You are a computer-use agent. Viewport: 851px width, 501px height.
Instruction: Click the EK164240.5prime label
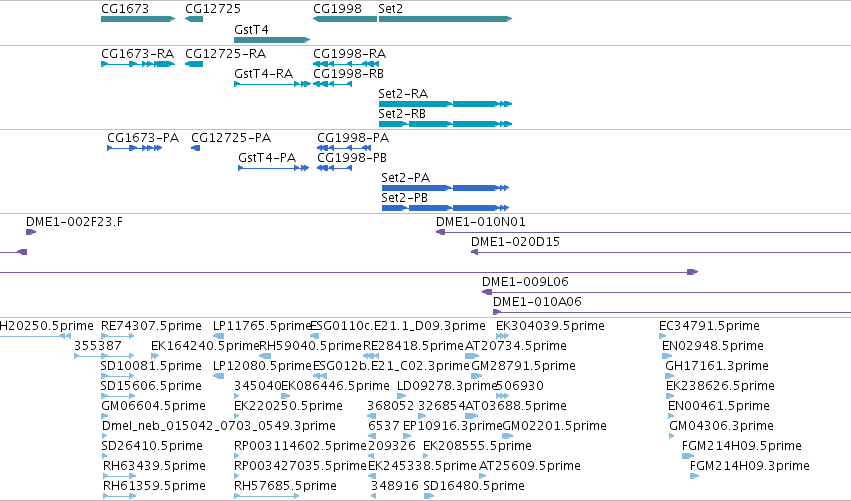point(205,346)
